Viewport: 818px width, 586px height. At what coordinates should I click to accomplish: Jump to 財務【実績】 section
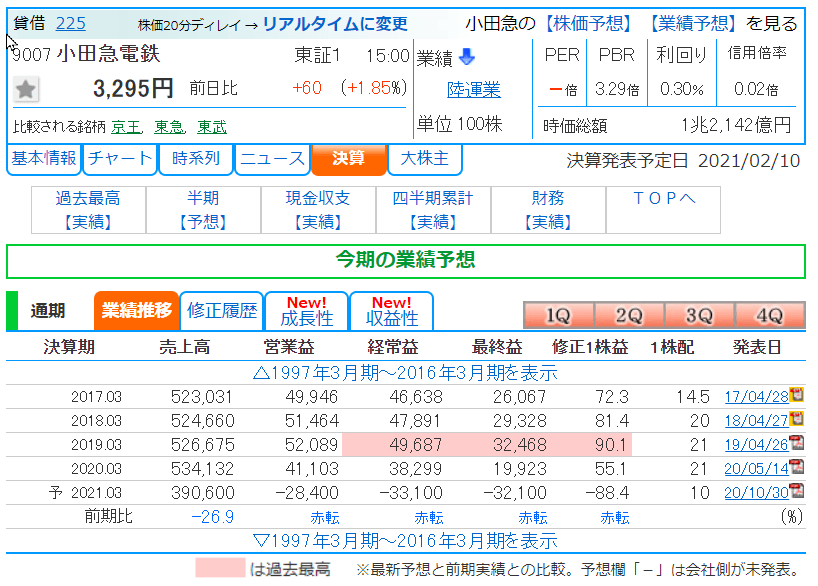(x=548, y=210)
